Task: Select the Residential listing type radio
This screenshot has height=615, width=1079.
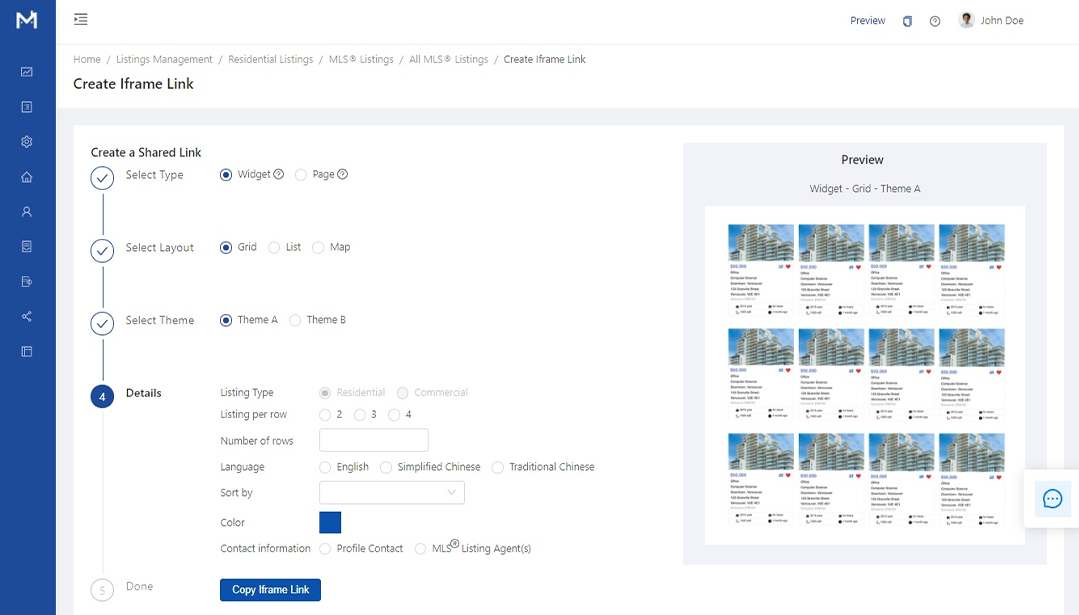Action: tap(325, 393)
